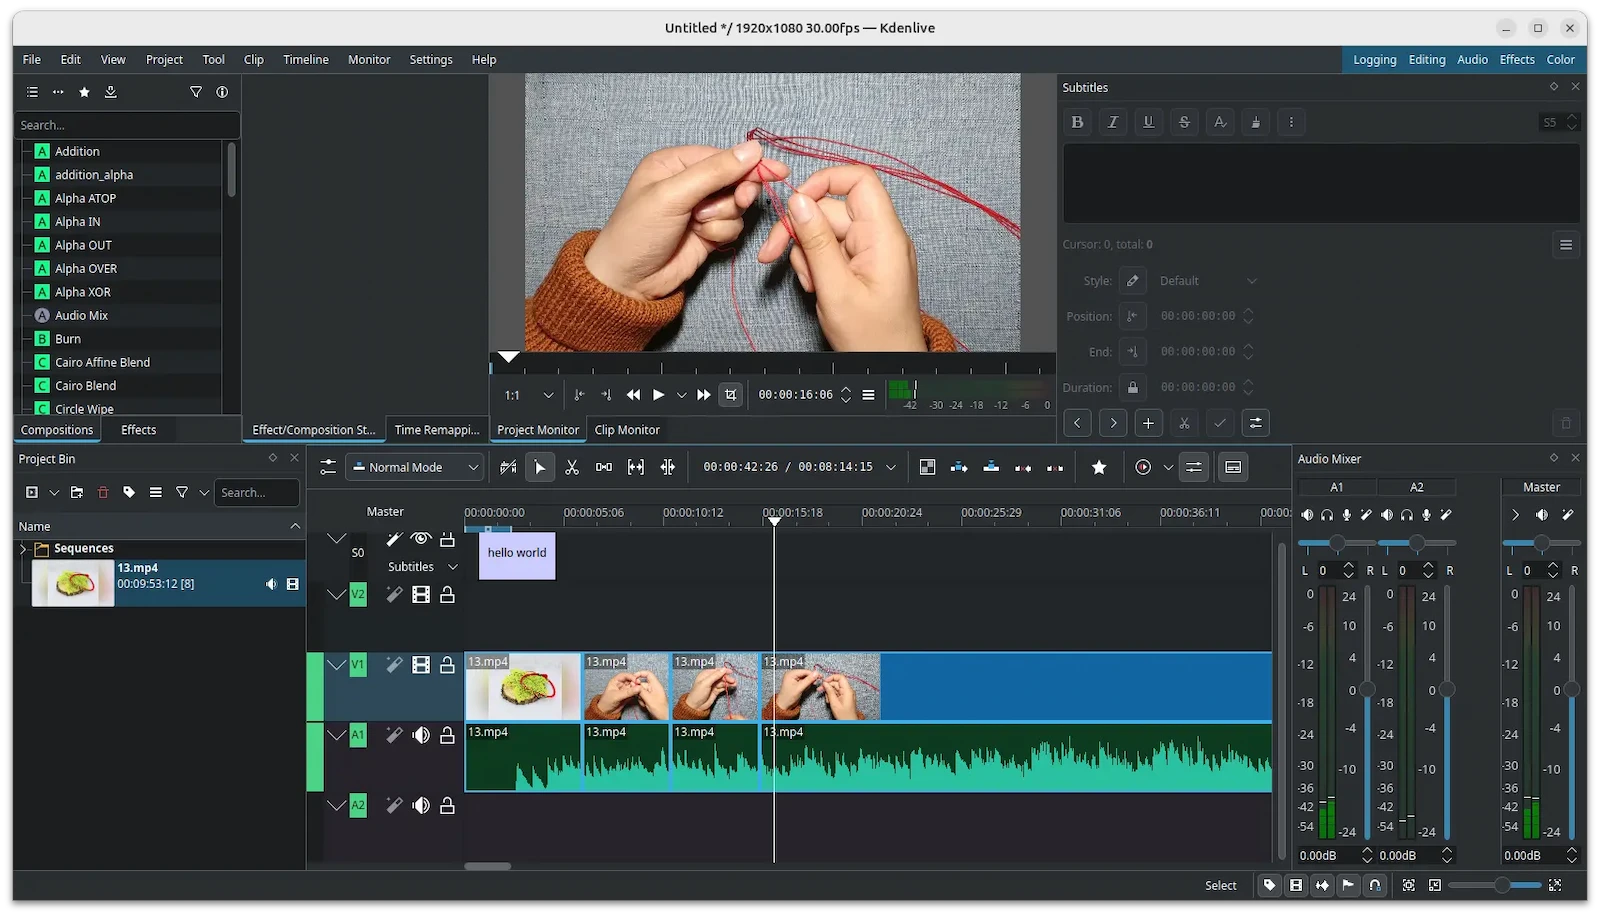1600x916 pixels.
Task: Click edit style pencil icon
Action: 1133,281
